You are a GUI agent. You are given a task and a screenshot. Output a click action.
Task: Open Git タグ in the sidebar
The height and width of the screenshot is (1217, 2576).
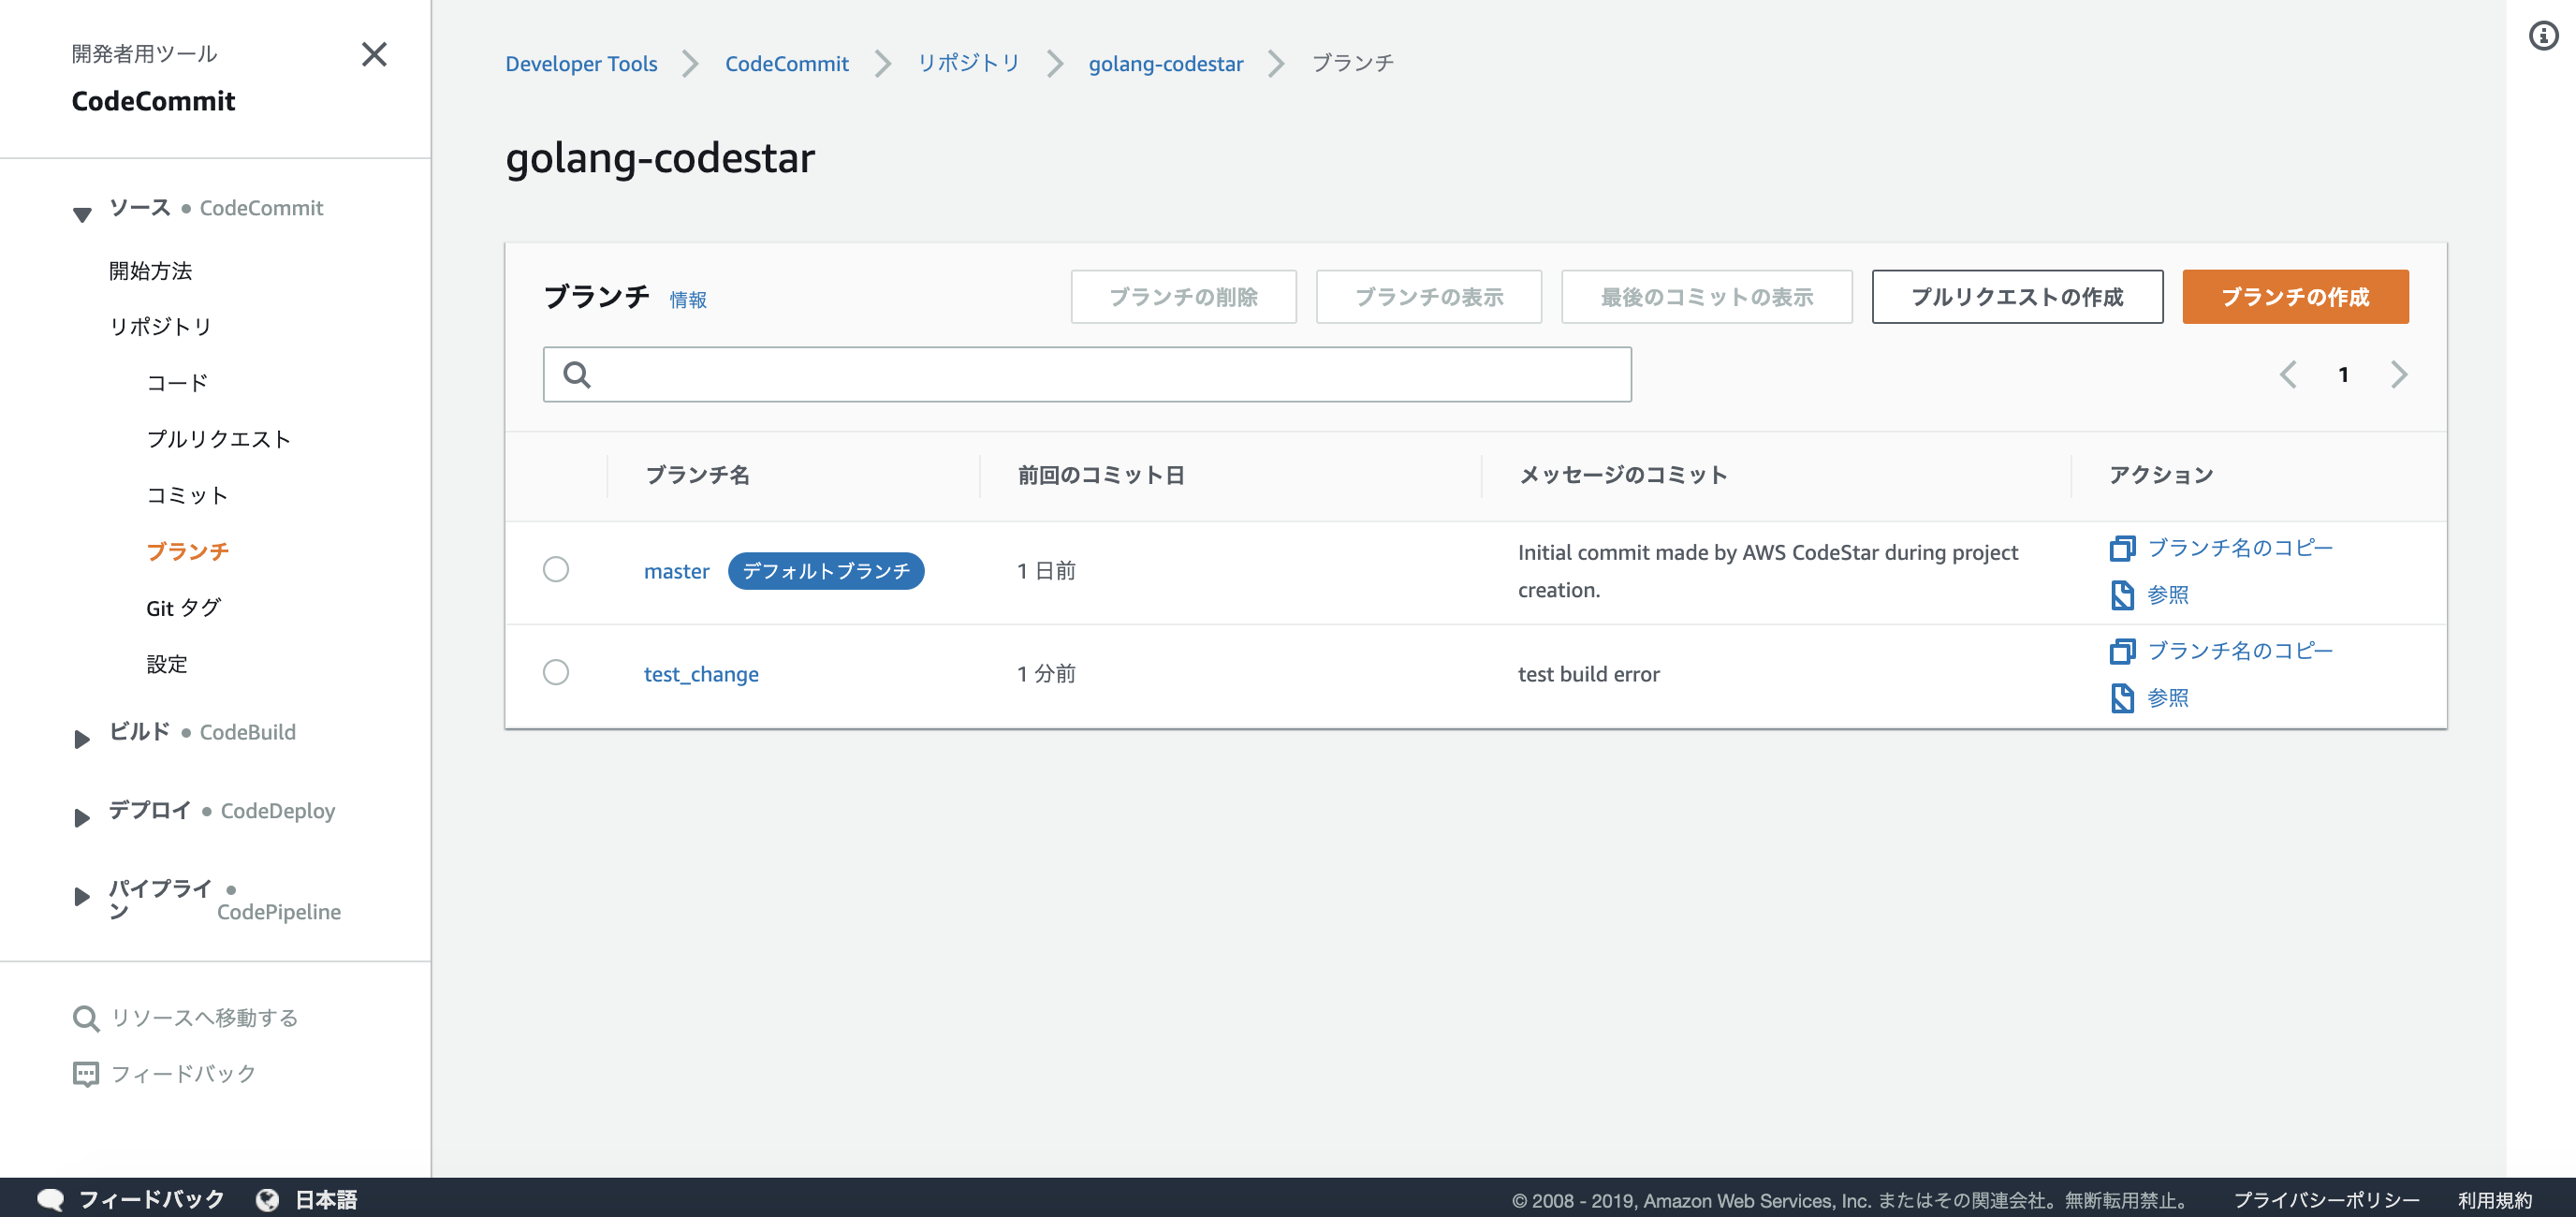tap(183, 608)
